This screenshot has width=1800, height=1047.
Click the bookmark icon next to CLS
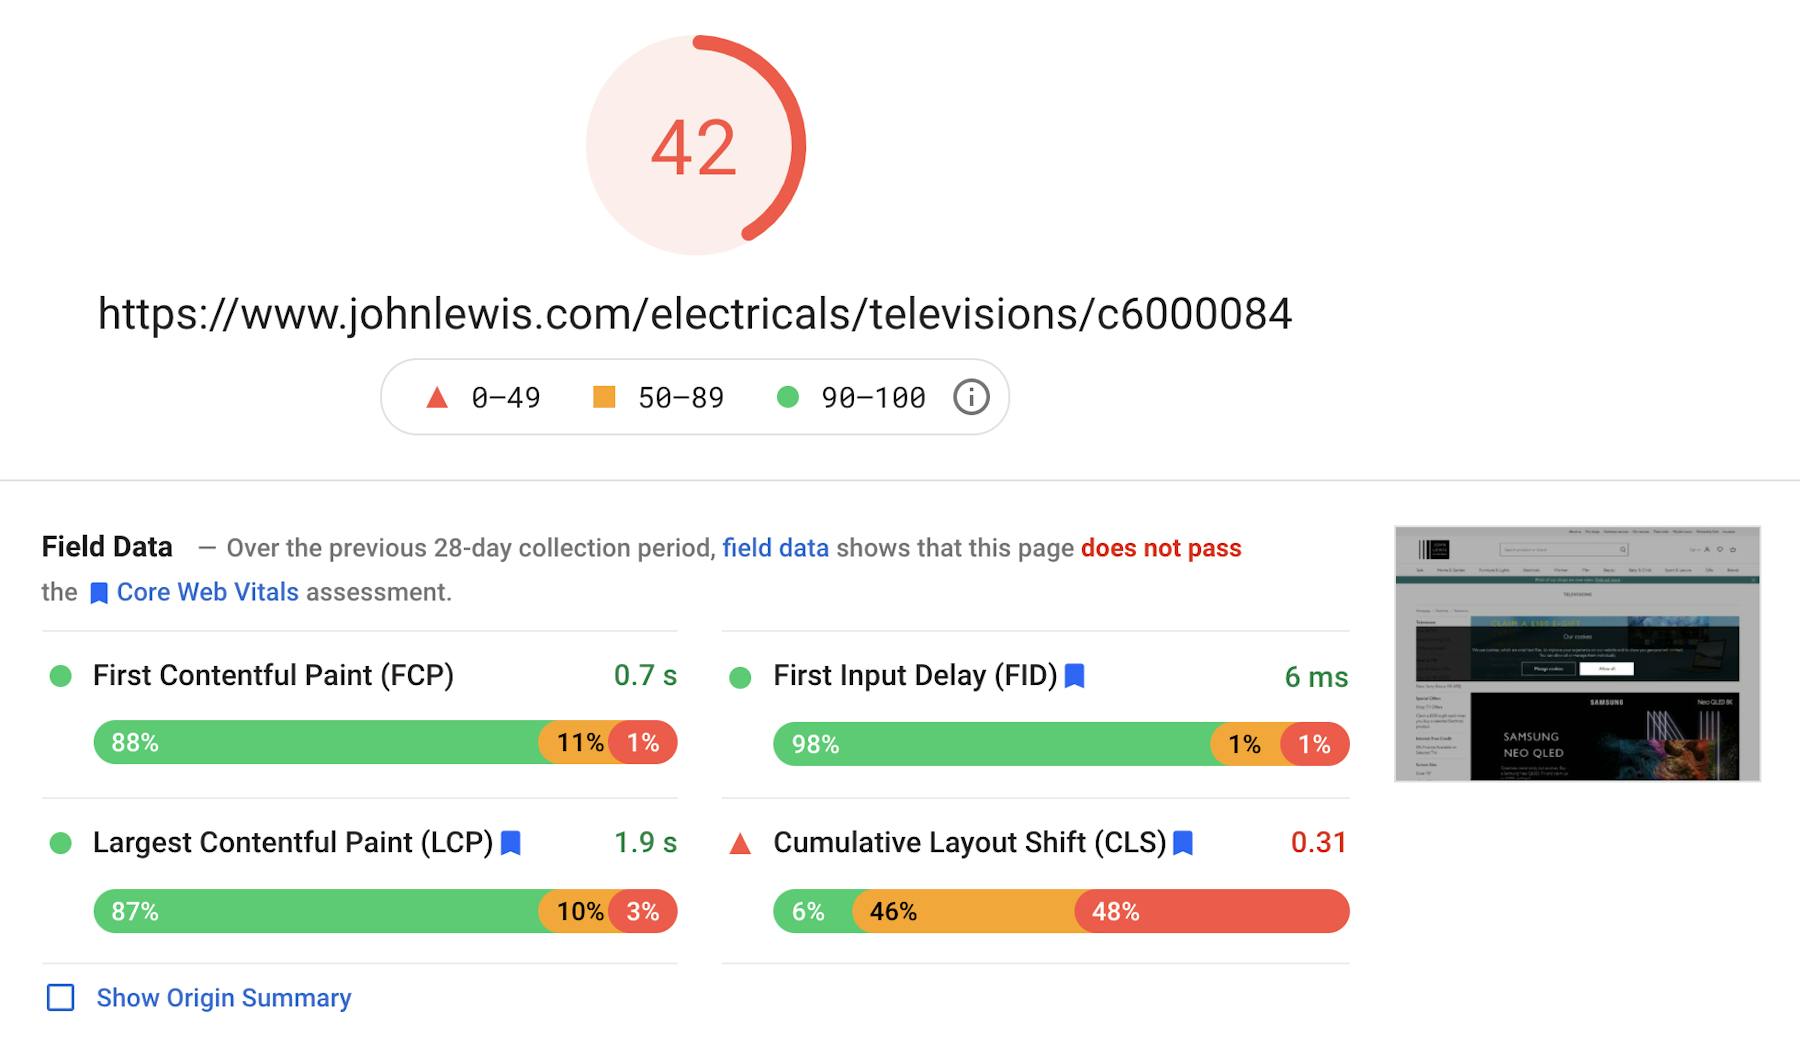tap(1183, 843)
